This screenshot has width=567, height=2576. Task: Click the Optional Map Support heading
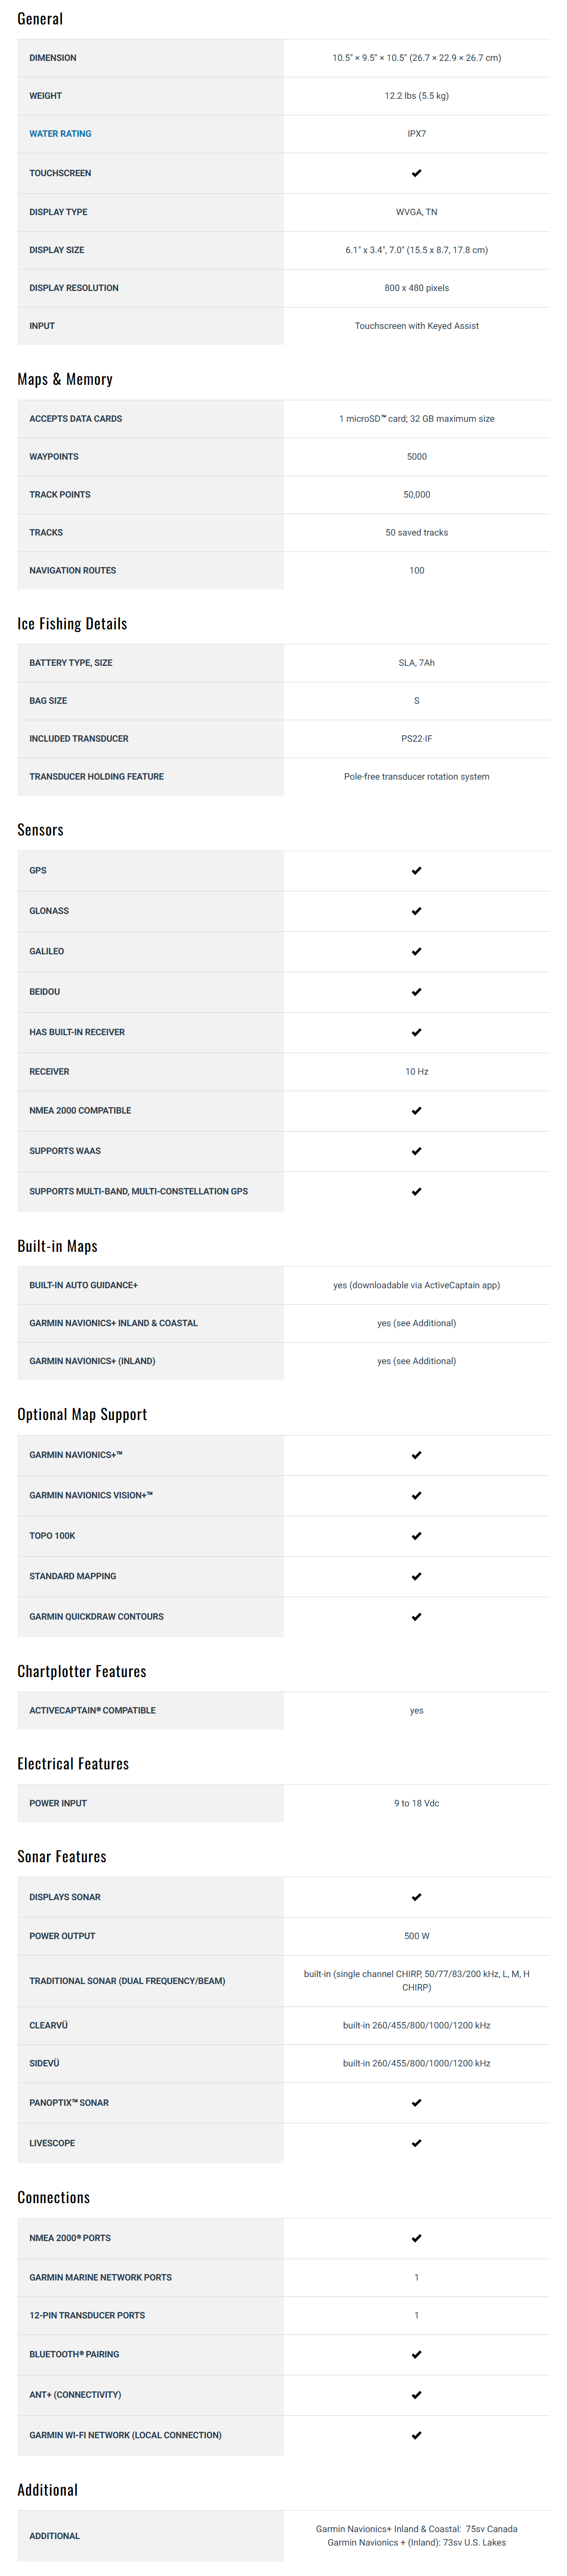tap(82, 1414)
